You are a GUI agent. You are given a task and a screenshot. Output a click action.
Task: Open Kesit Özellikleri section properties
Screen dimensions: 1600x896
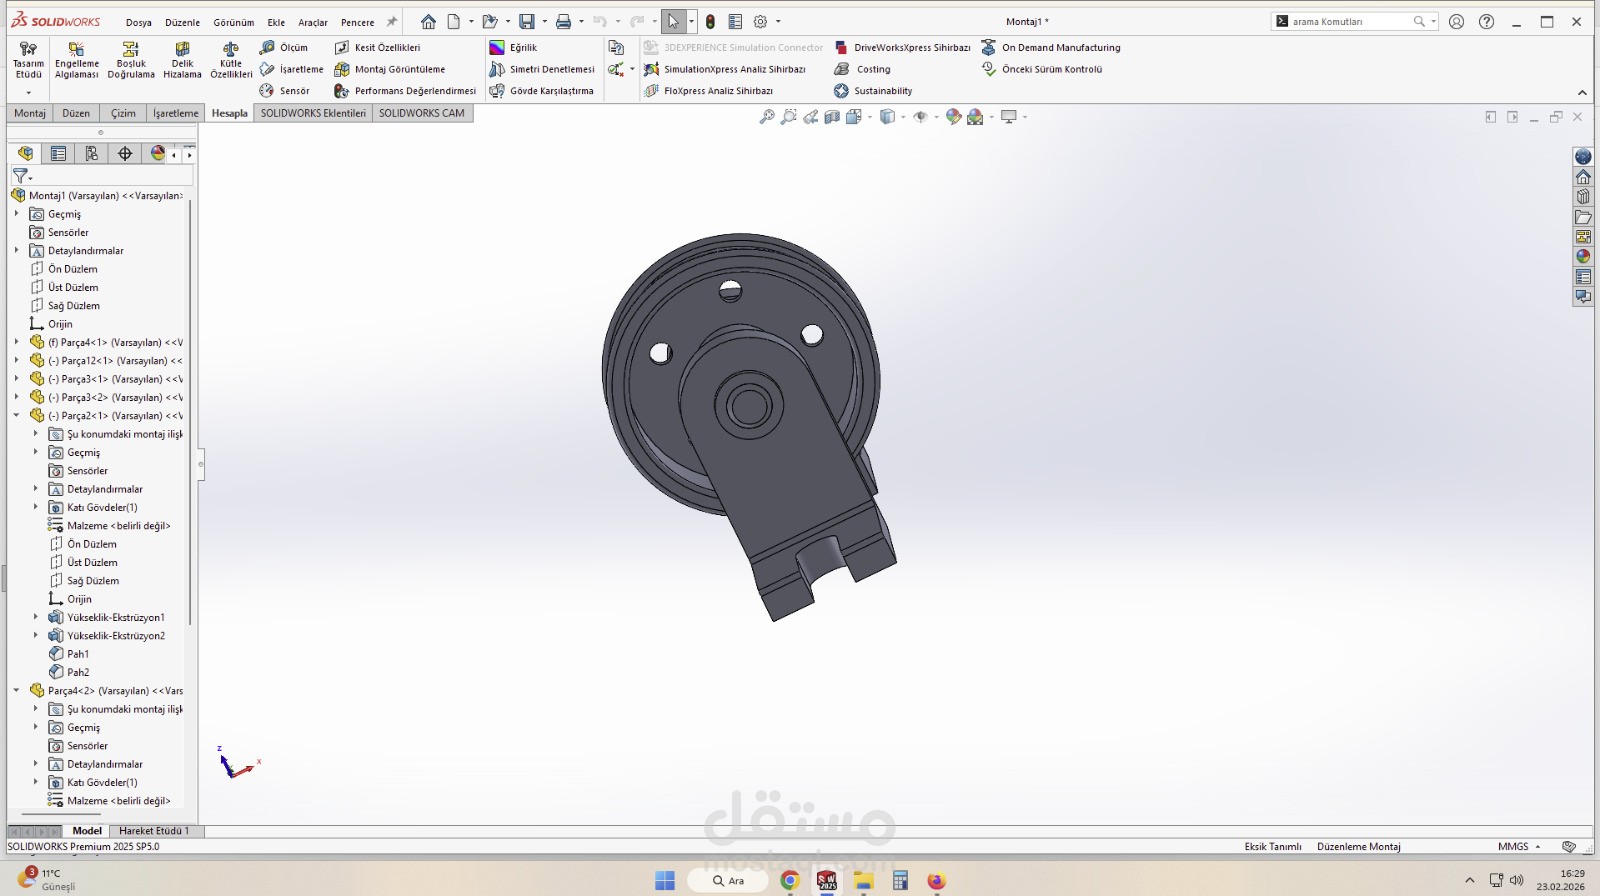342,48
